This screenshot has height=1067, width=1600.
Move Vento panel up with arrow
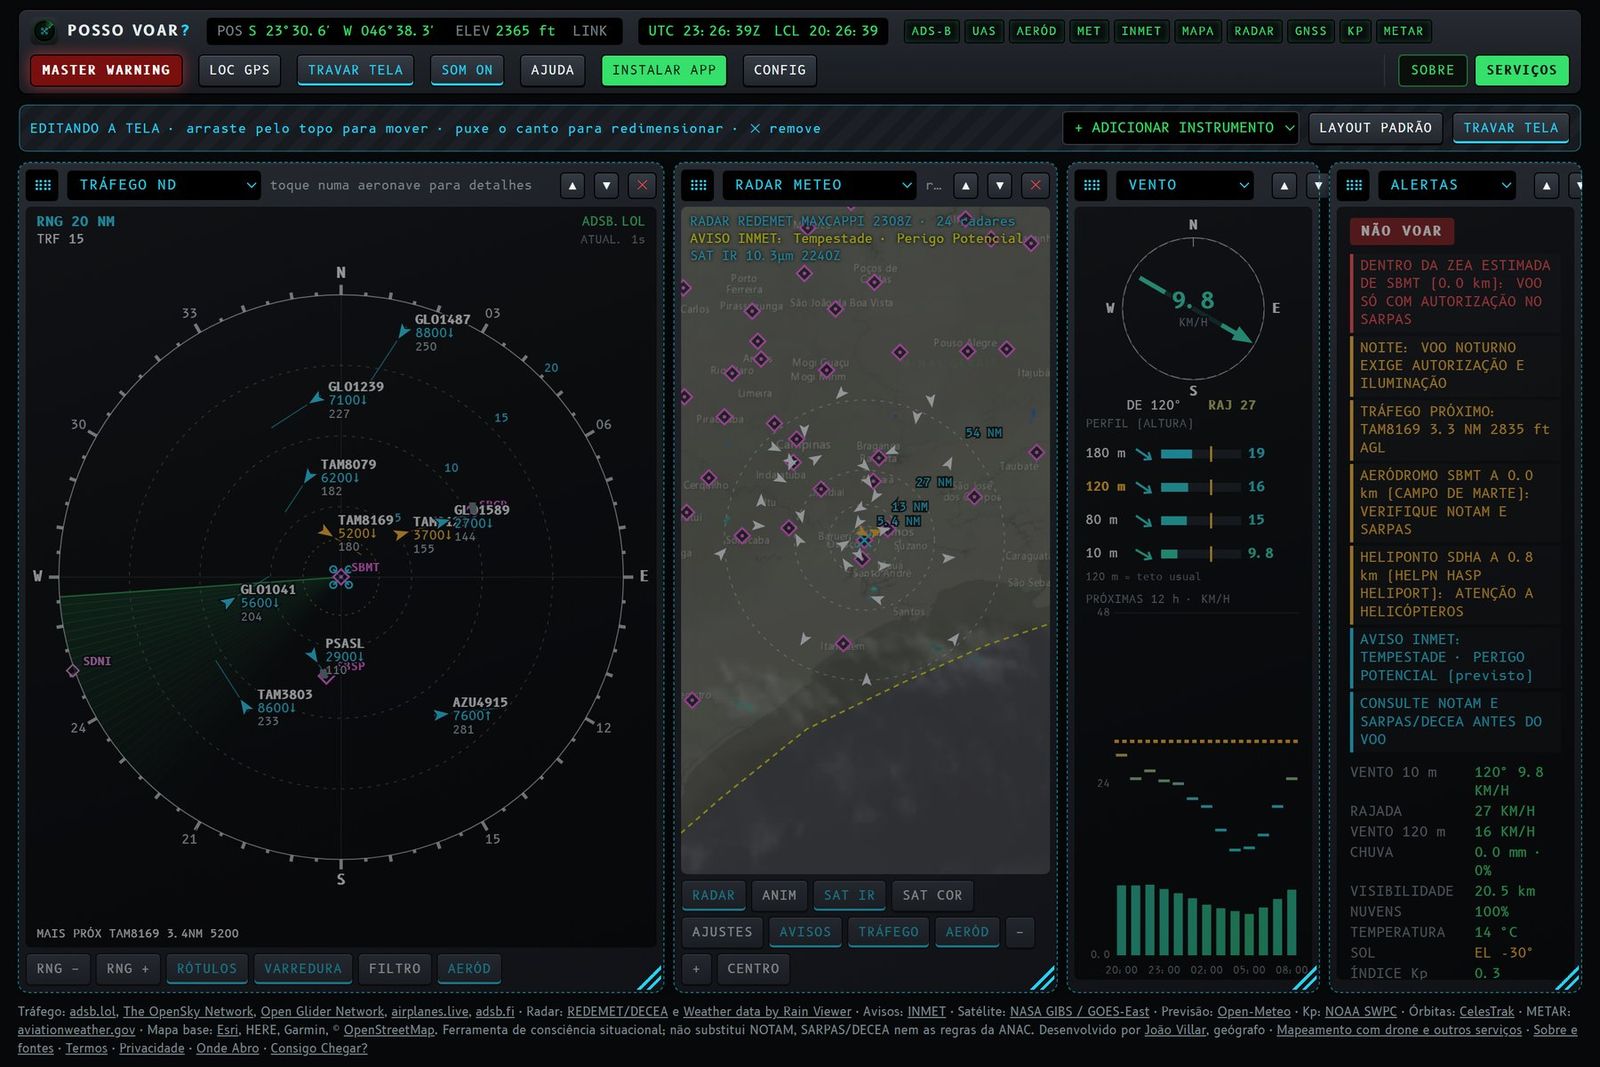click(x=1284, y=185)
